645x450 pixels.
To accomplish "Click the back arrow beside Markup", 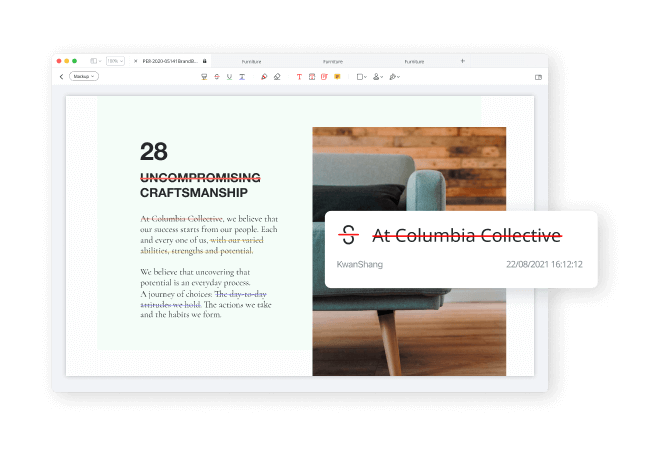I will pyautogui.click(x=61, y=77).
